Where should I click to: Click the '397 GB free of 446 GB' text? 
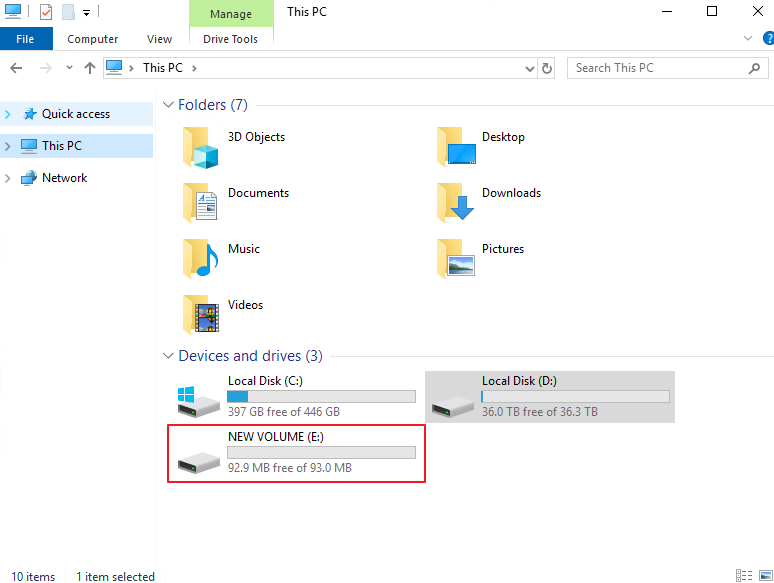[x=284, y=412]
